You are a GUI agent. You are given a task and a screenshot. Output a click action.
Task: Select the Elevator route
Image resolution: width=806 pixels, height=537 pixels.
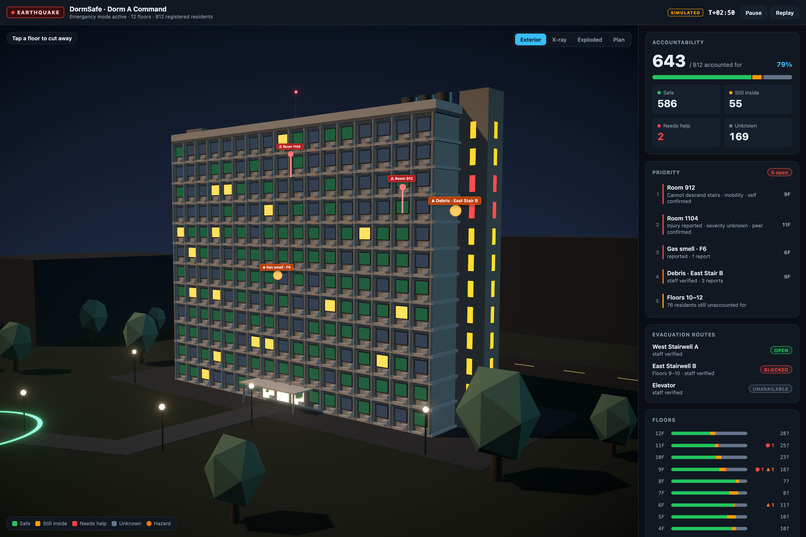pyautogui.click(x=722, y=388)
